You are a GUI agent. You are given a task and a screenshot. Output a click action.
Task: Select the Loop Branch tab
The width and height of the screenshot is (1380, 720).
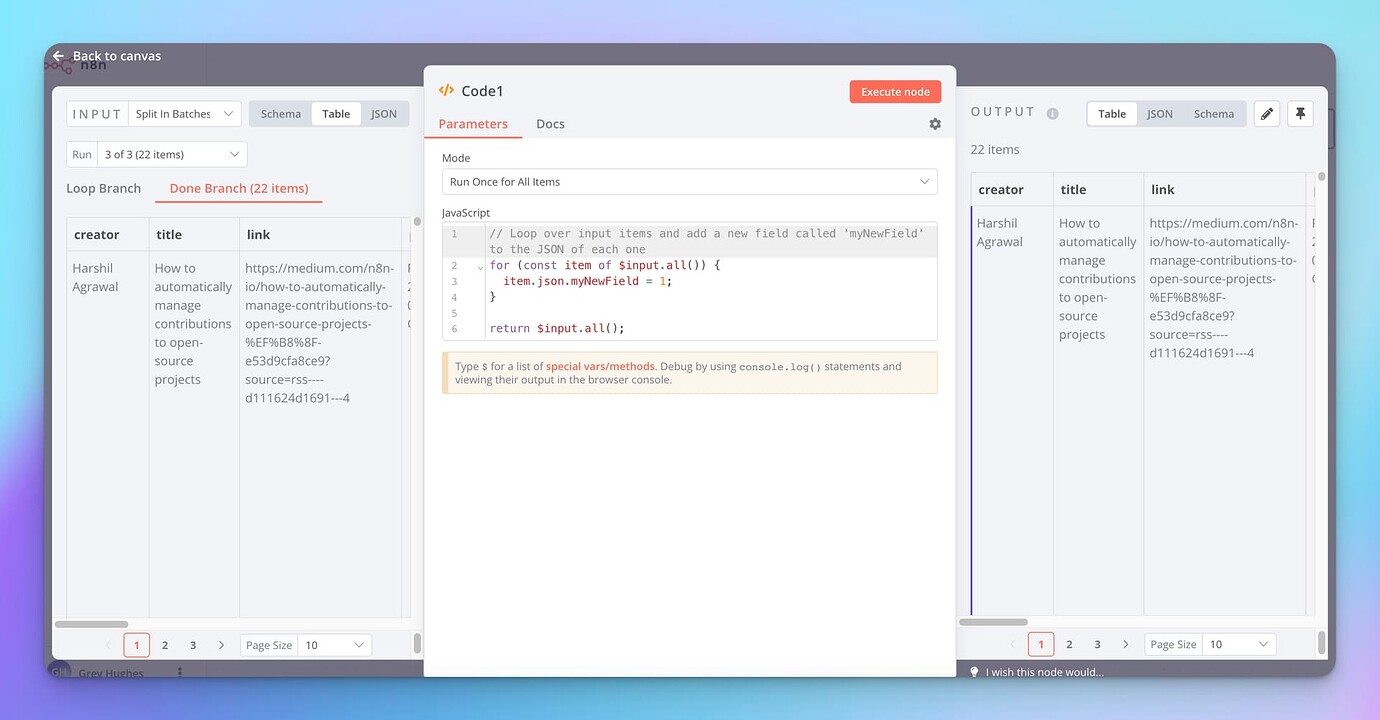point(104,188)
